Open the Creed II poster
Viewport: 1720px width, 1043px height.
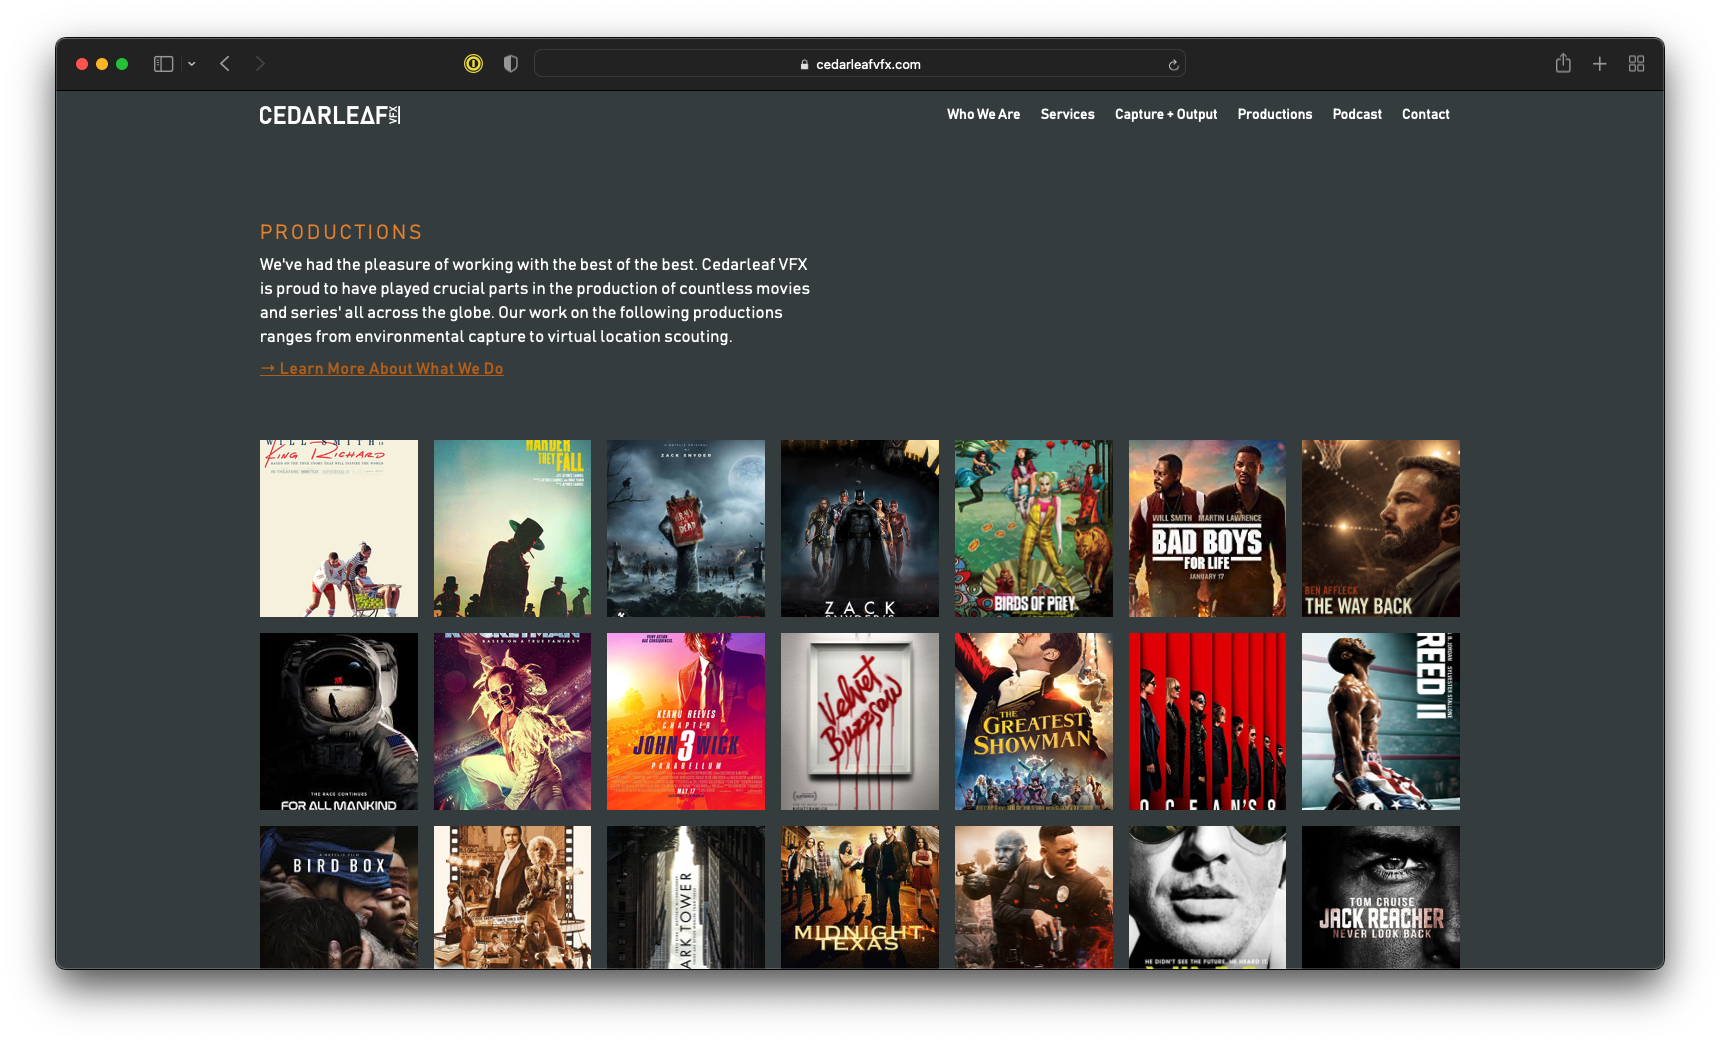1381,721
